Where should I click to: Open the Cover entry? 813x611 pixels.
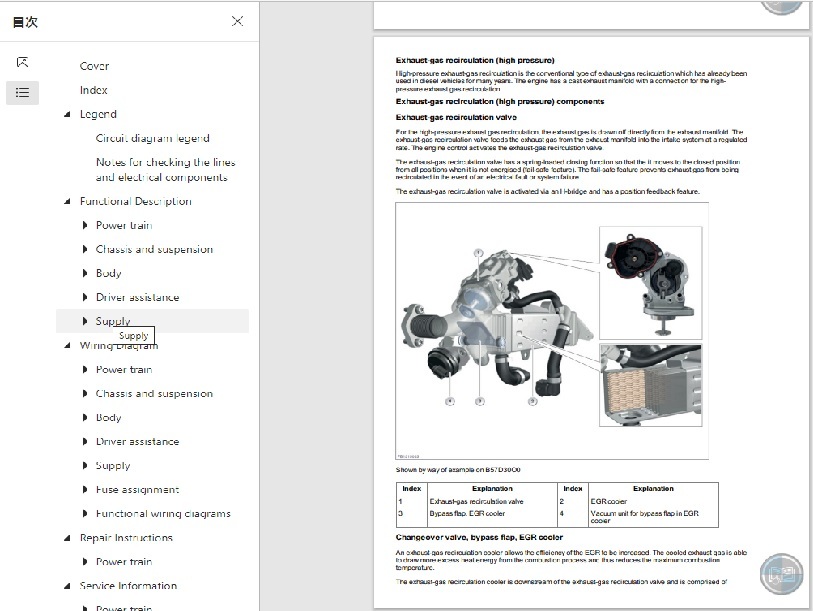[94, 66]
